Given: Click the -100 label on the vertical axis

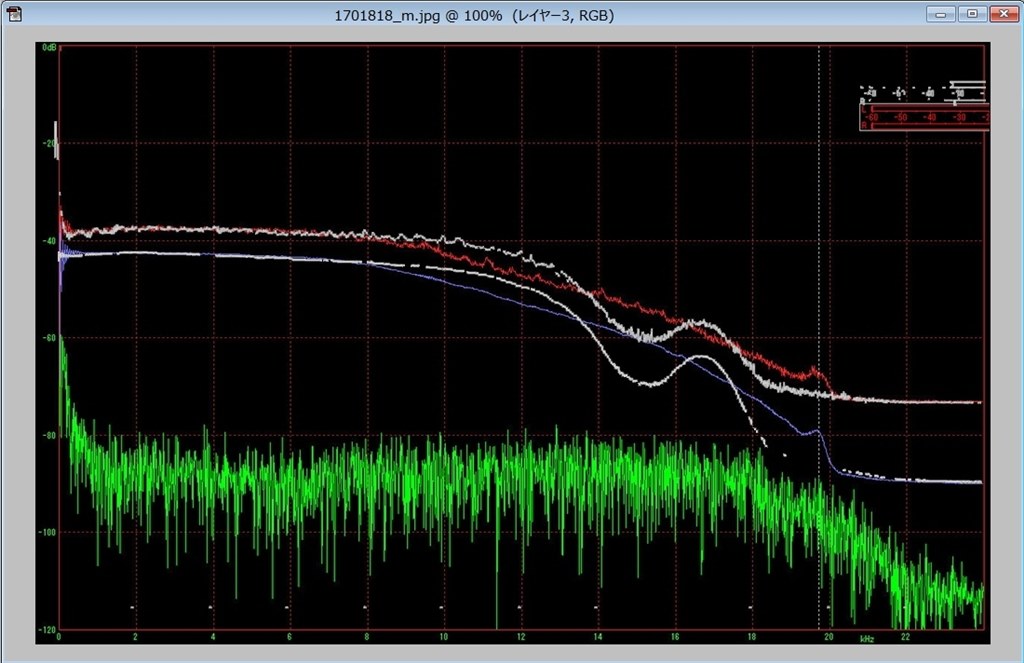Looking at the screenshot, I should (x=48, y=532).
